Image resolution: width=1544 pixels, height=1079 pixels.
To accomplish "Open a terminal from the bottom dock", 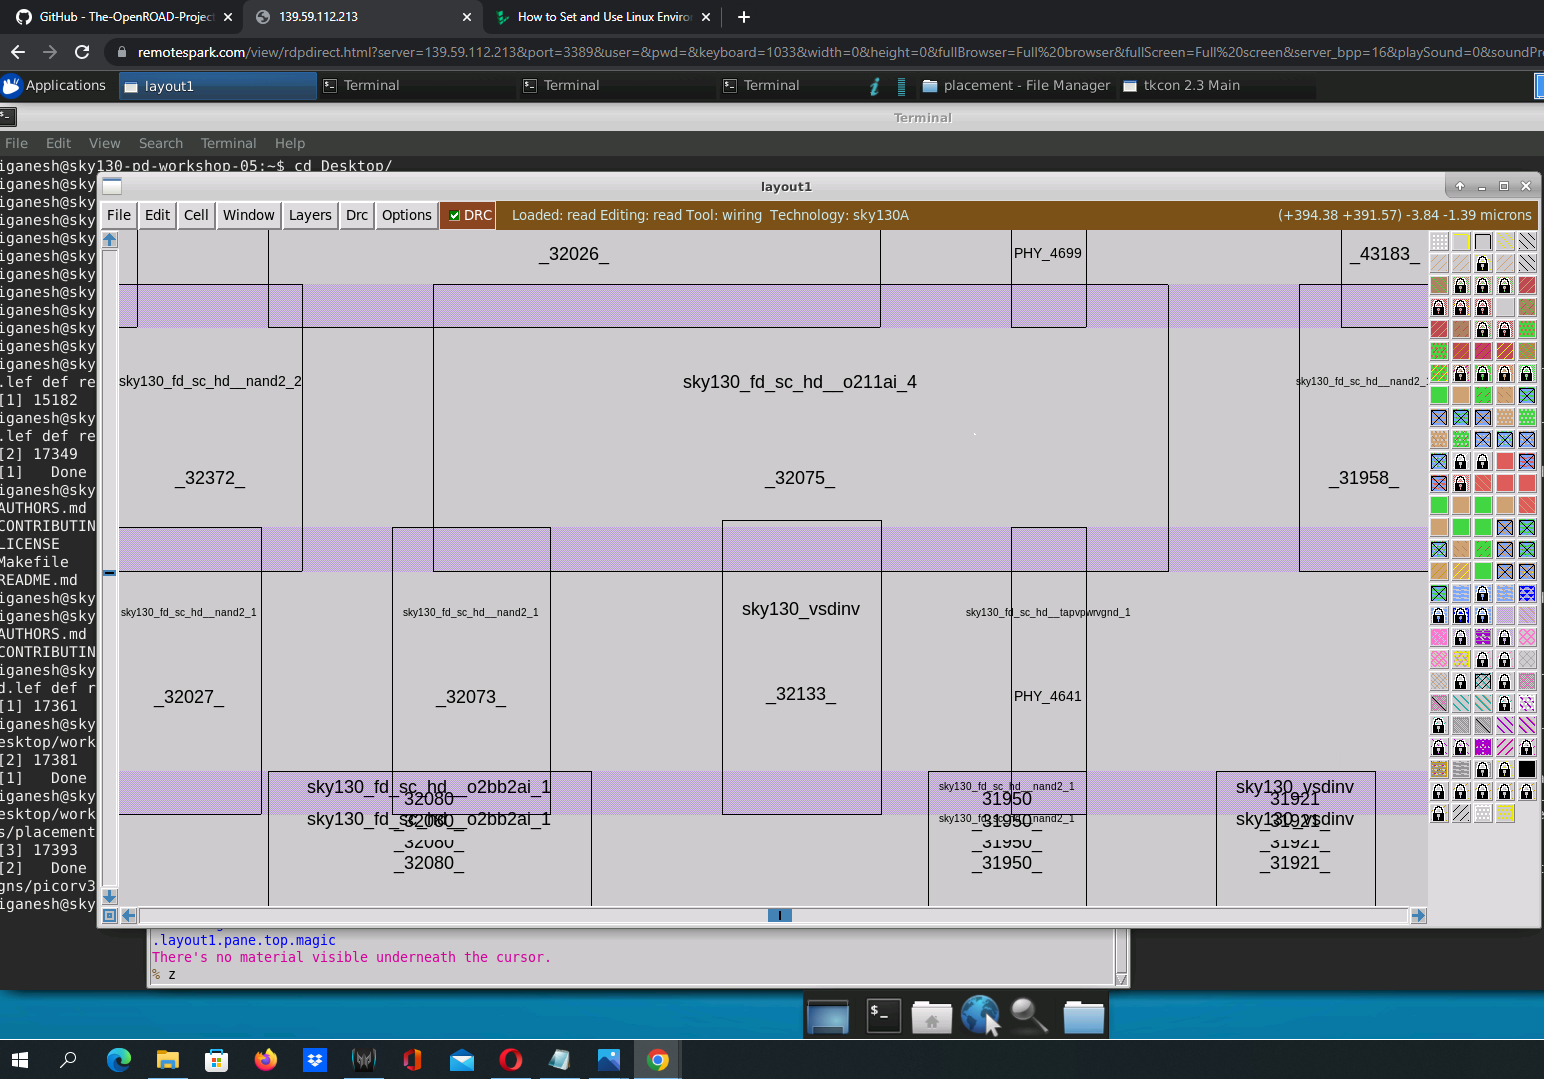I will point(883,1015).
